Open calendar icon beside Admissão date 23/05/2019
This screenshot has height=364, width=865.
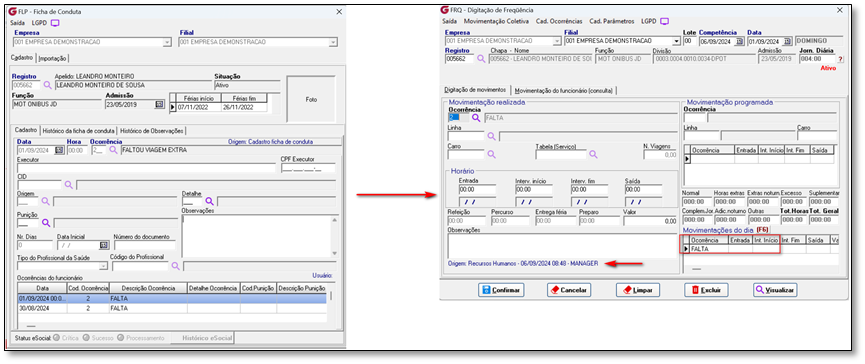click(x=160, y=104)
